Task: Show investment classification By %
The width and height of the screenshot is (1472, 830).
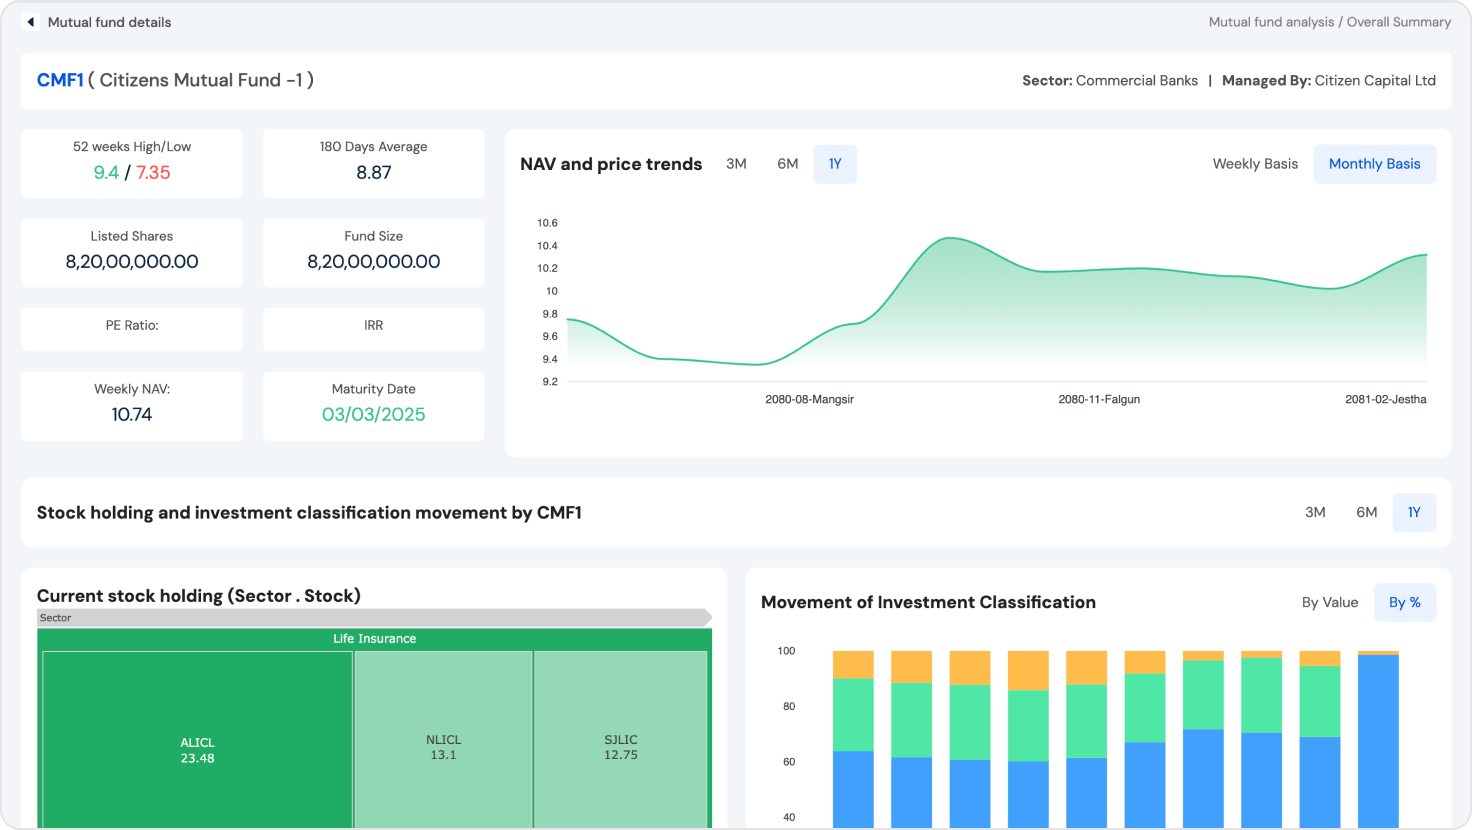Action: pyautogui.click(x=1404, y=602)
